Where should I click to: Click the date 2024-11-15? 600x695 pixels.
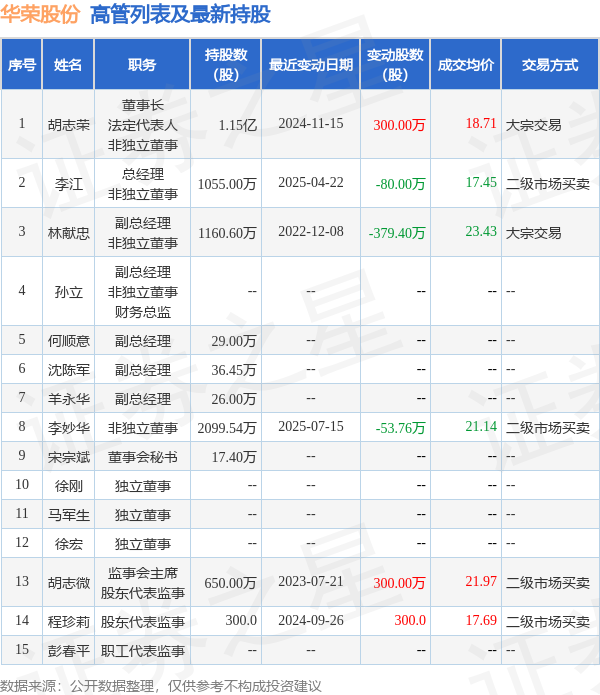point(311,123)
